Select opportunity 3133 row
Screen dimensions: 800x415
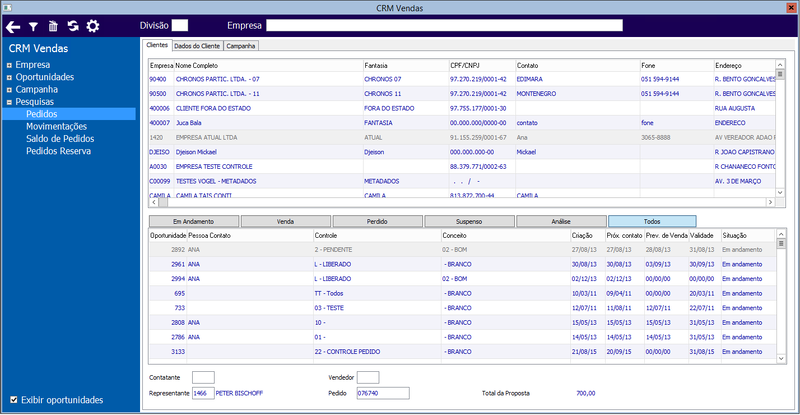(x=462, y=351)
